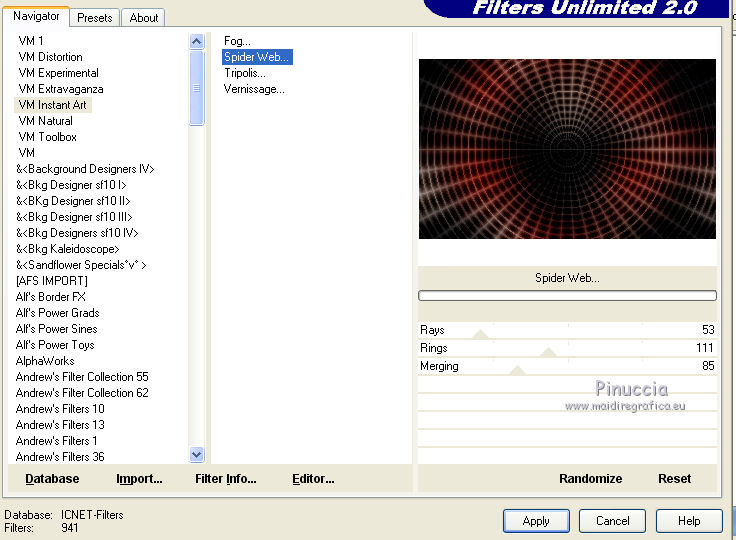Select Andrew's Filter Collection 62
The height and width of the screenshot is (540, 736).
pyautogui.click(x=82, y=393)
